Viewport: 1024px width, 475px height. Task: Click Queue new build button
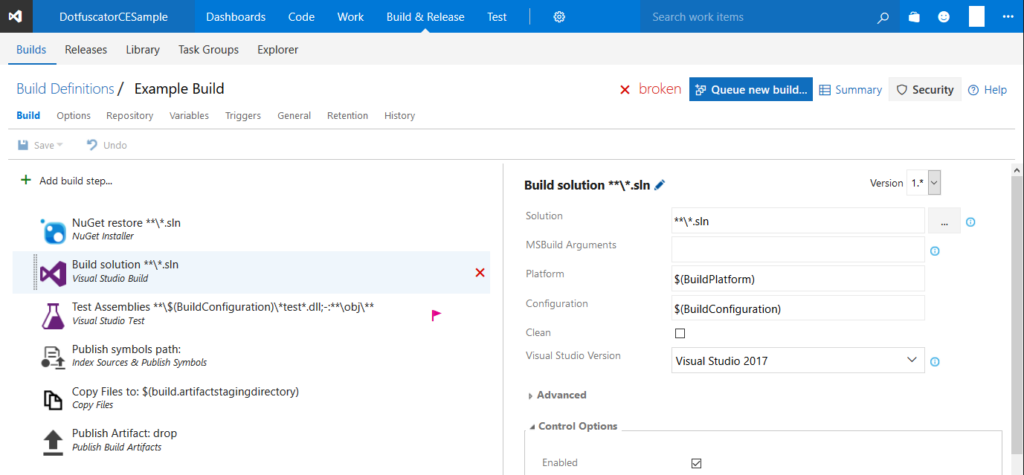click(x=751, y=90)
